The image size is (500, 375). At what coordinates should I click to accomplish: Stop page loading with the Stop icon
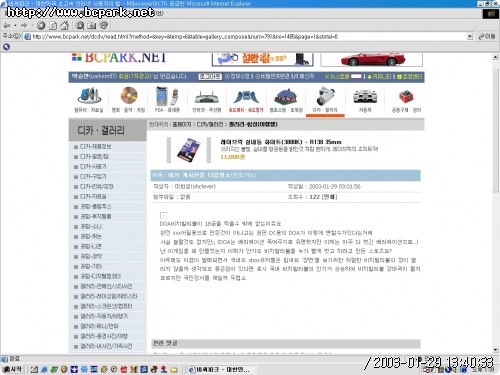click(41, 25)
